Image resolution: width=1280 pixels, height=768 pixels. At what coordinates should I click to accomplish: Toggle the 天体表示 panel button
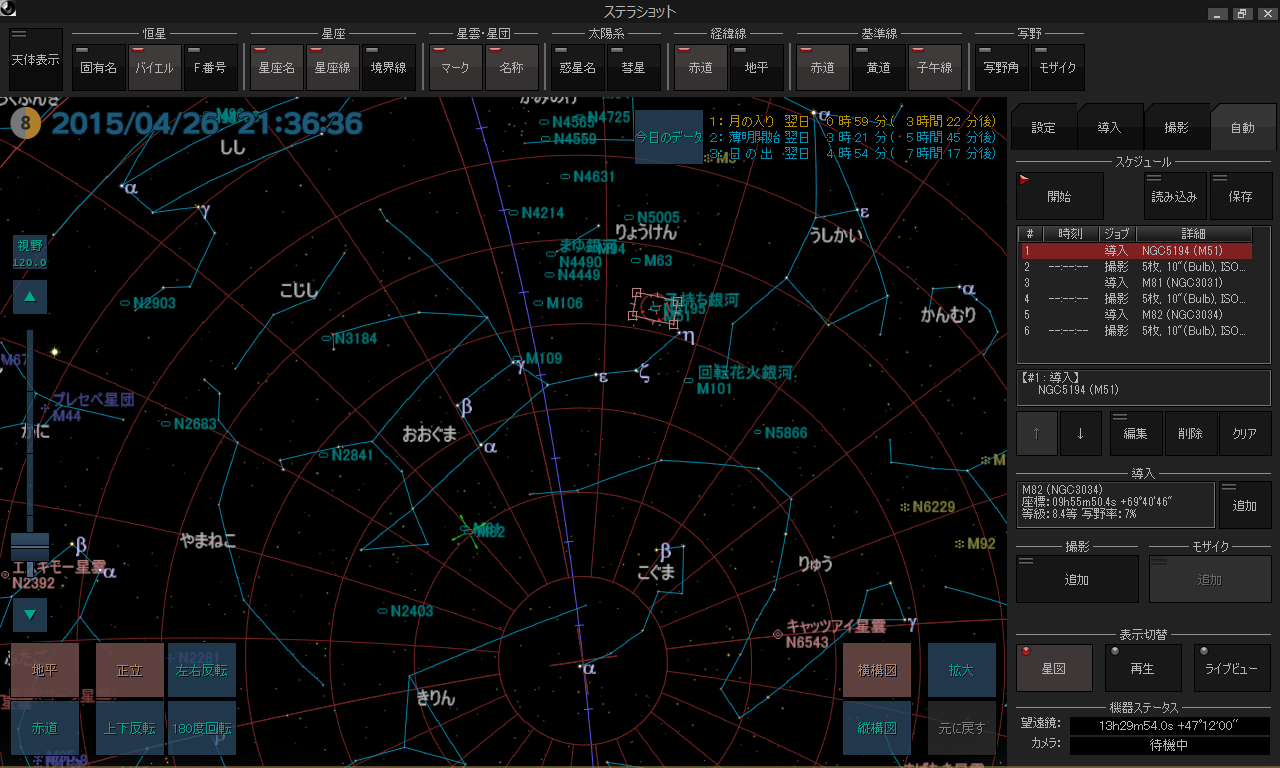[x=35, y=60]
